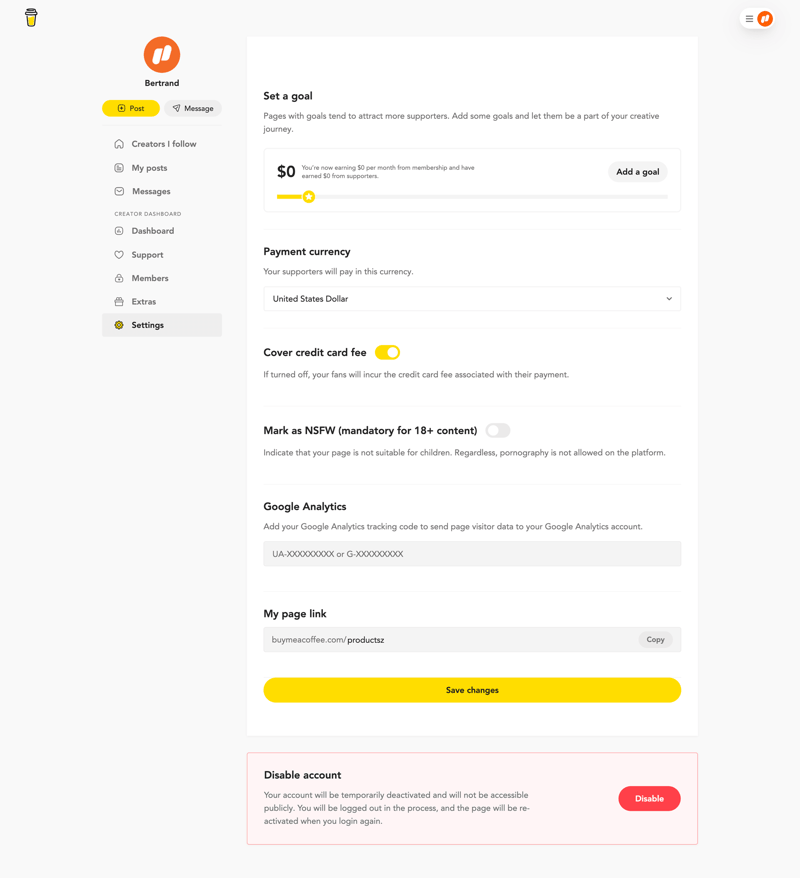Open the Support section
The image size is (800, 878).
145,254
